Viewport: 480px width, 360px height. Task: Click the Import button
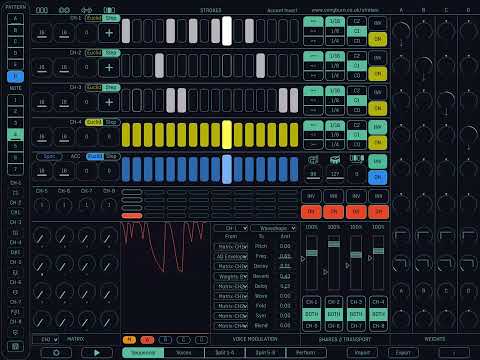point(362,352)
